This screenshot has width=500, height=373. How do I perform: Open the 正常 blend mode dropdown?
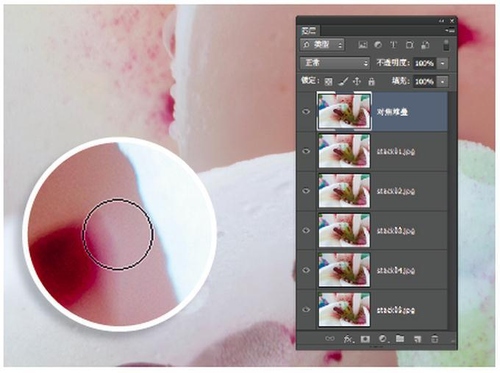[335, 63]
